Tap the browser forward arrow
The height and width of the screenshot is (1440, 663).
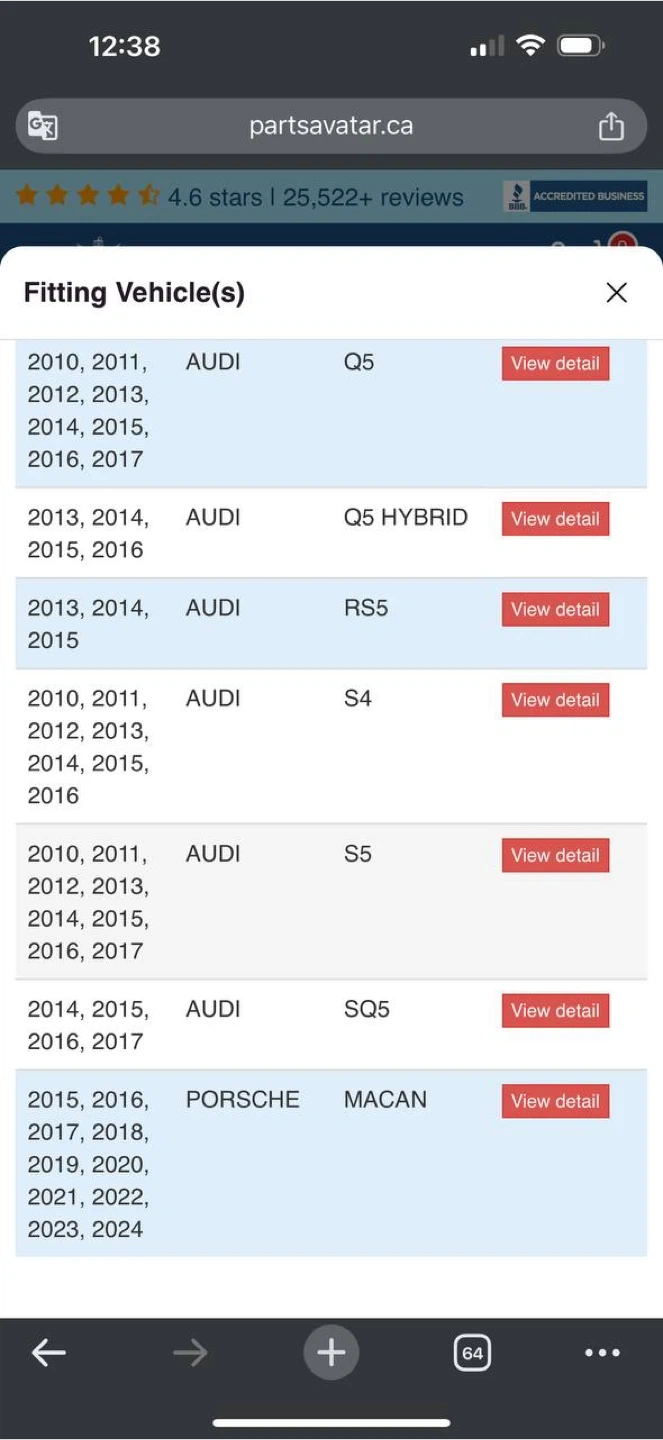tap(189, 1353)
